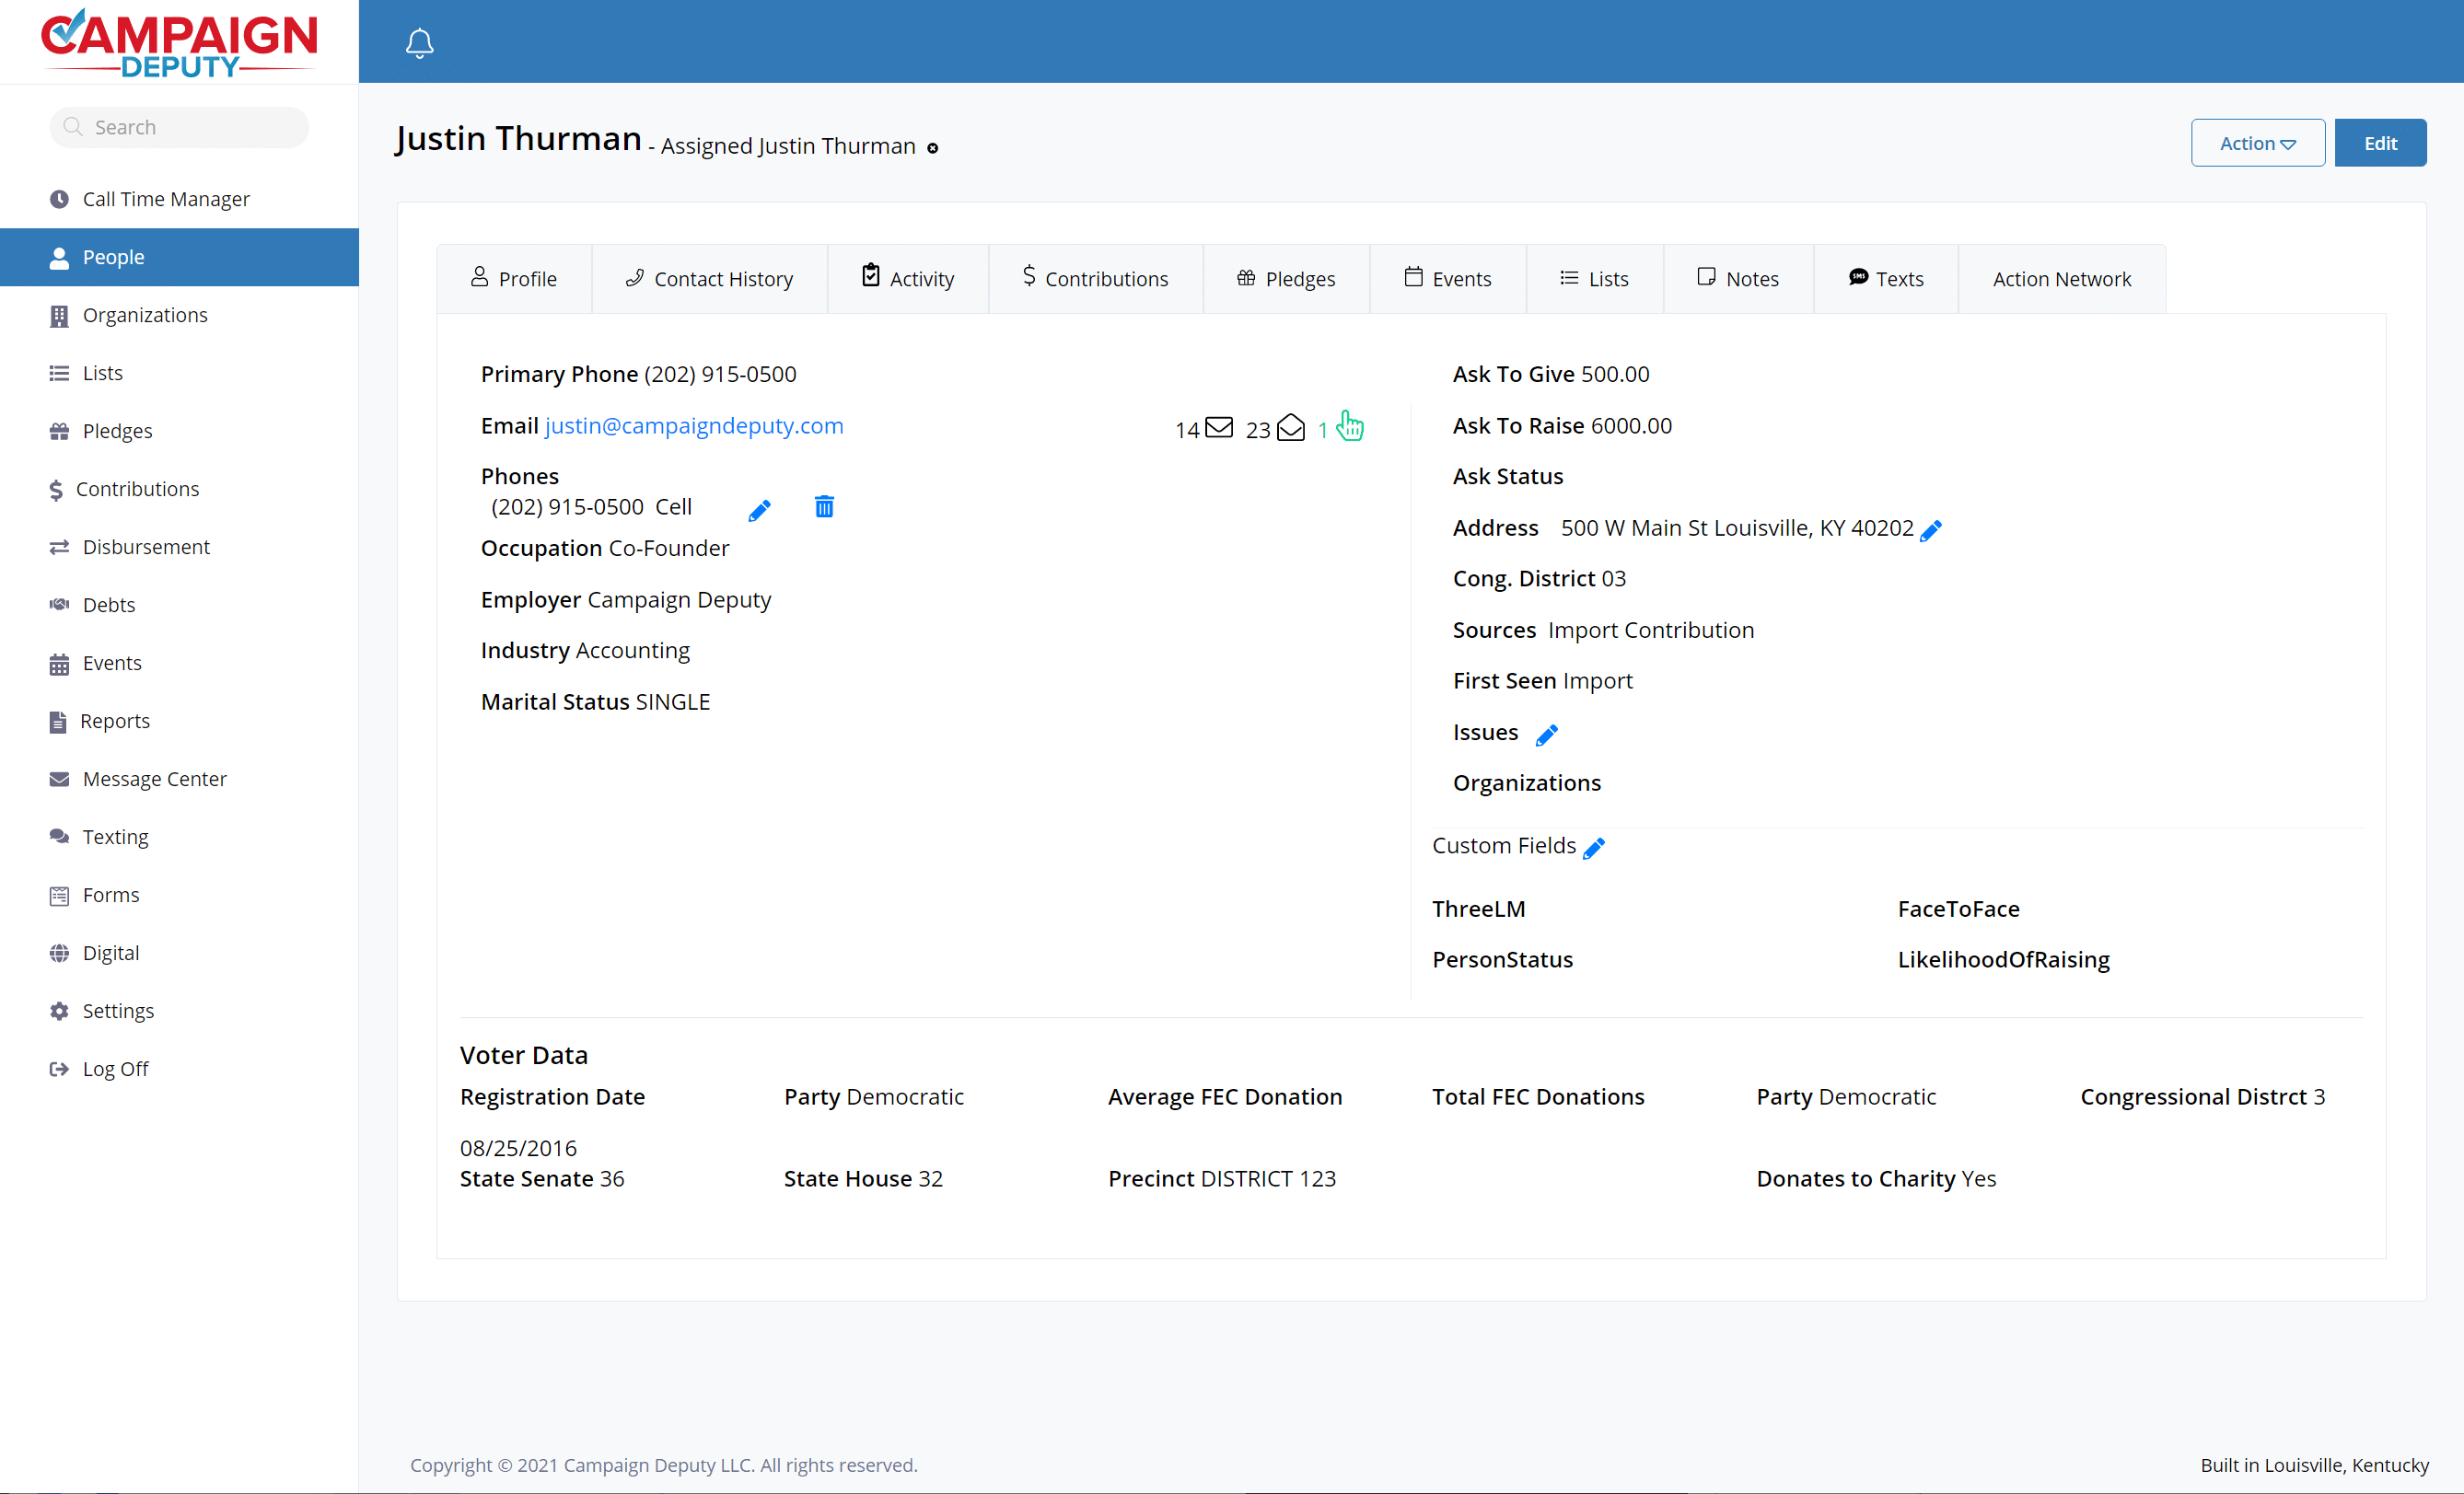Click the sidebar Search field
This screenshot has width=2464, height=1494.
click(180, 127)
